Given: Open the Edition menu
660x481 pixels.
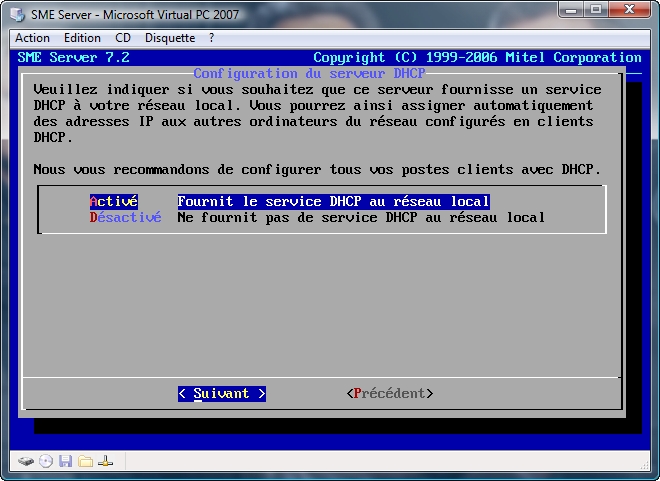Looking at the screenshot, I should (x=82, y=38).
